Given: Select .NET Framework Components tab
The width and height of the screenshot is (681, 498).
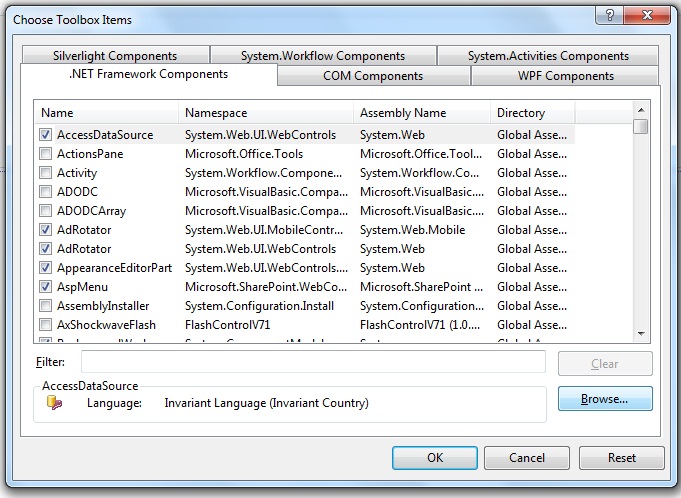Looking at the screenshot, I should (x=149, y=74).
